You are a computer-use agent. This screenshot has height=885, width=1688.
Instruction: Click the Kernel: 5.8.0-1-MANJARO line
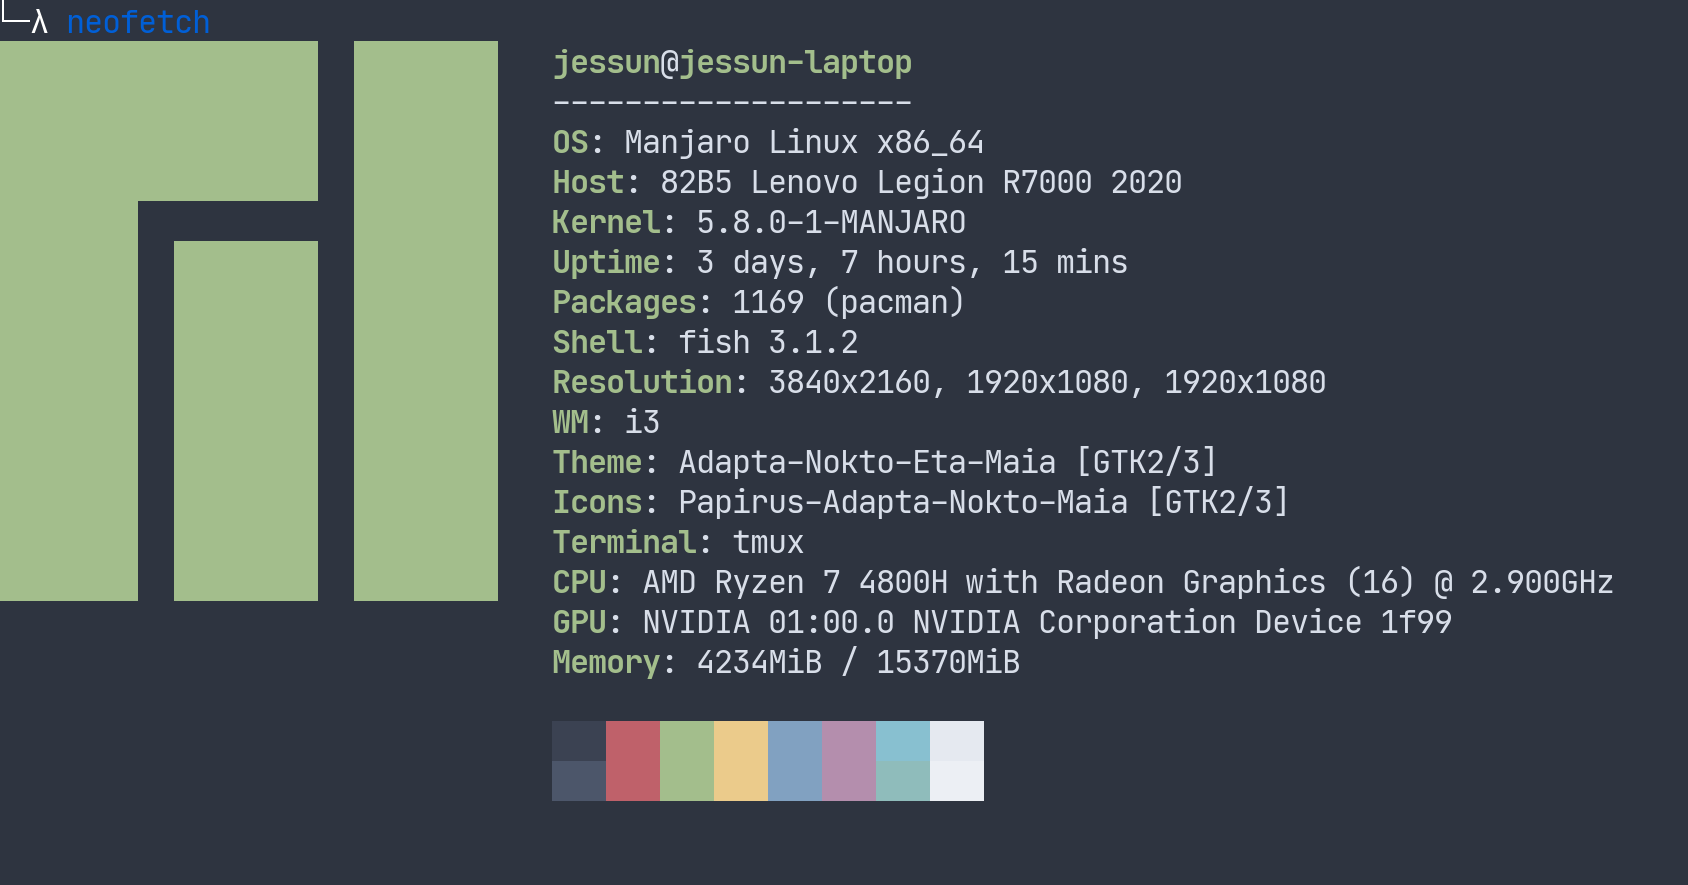coord(759,222)
